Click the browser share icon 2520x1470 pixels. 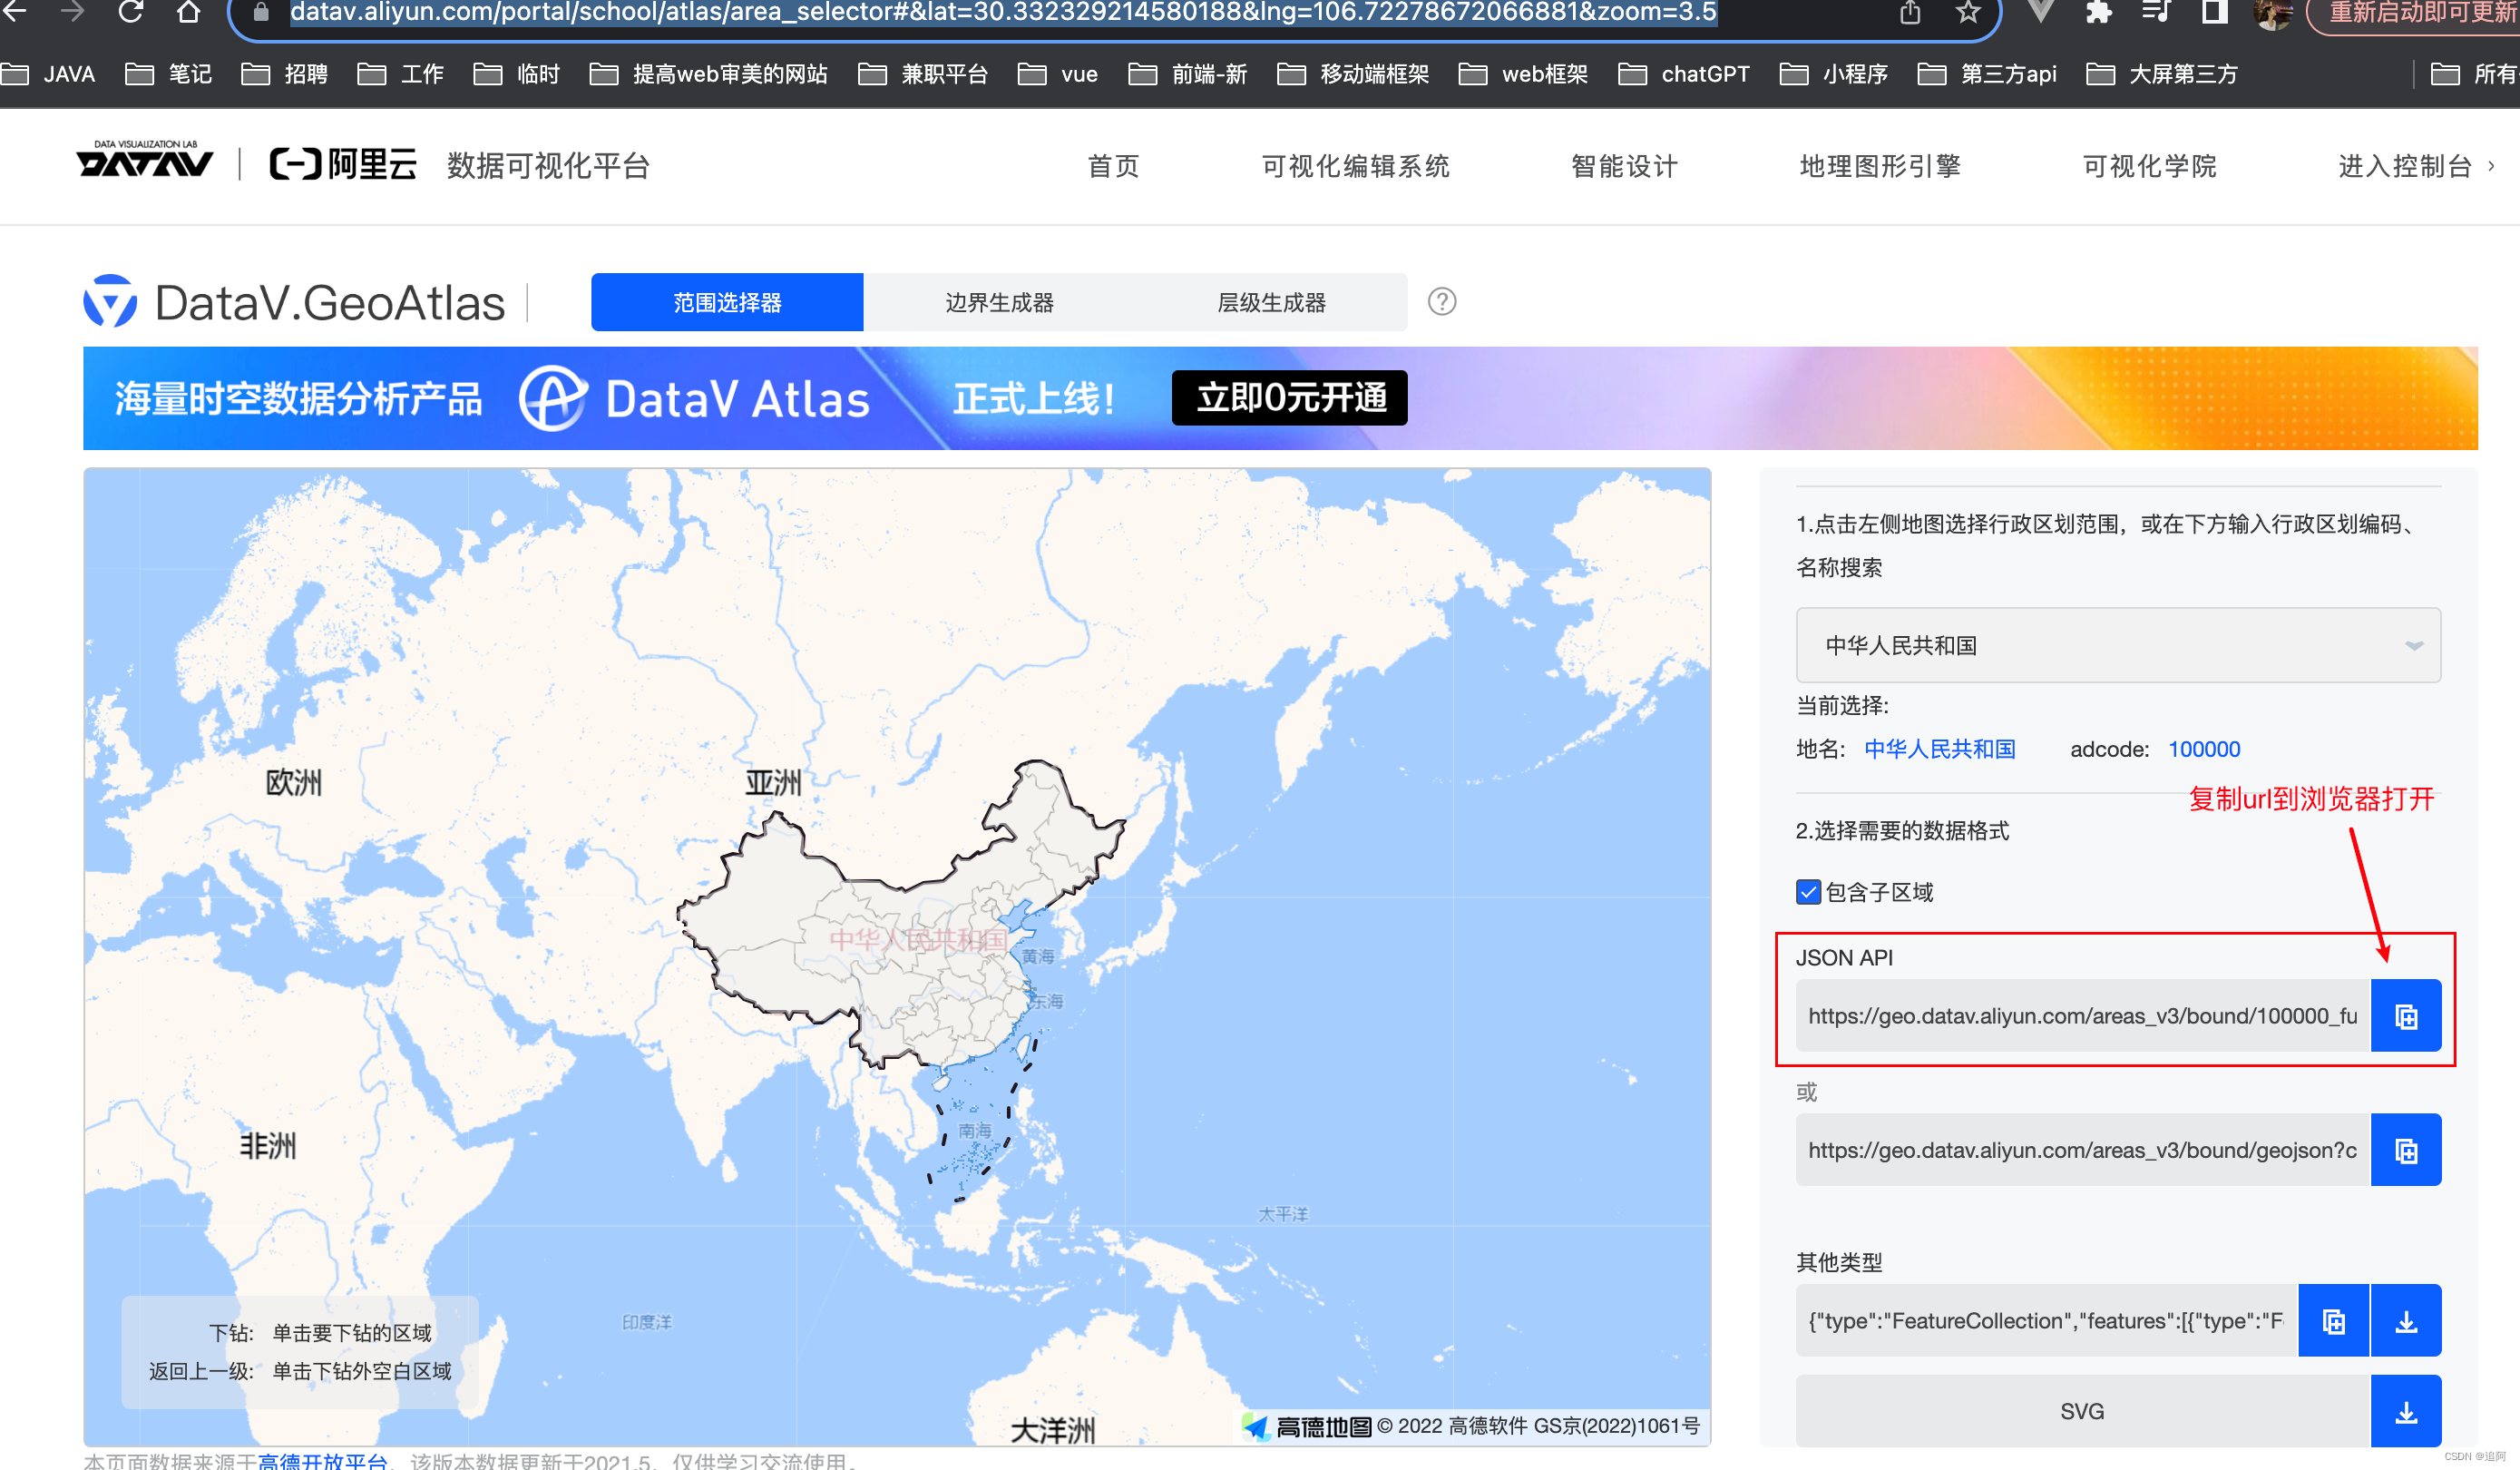1910,13
